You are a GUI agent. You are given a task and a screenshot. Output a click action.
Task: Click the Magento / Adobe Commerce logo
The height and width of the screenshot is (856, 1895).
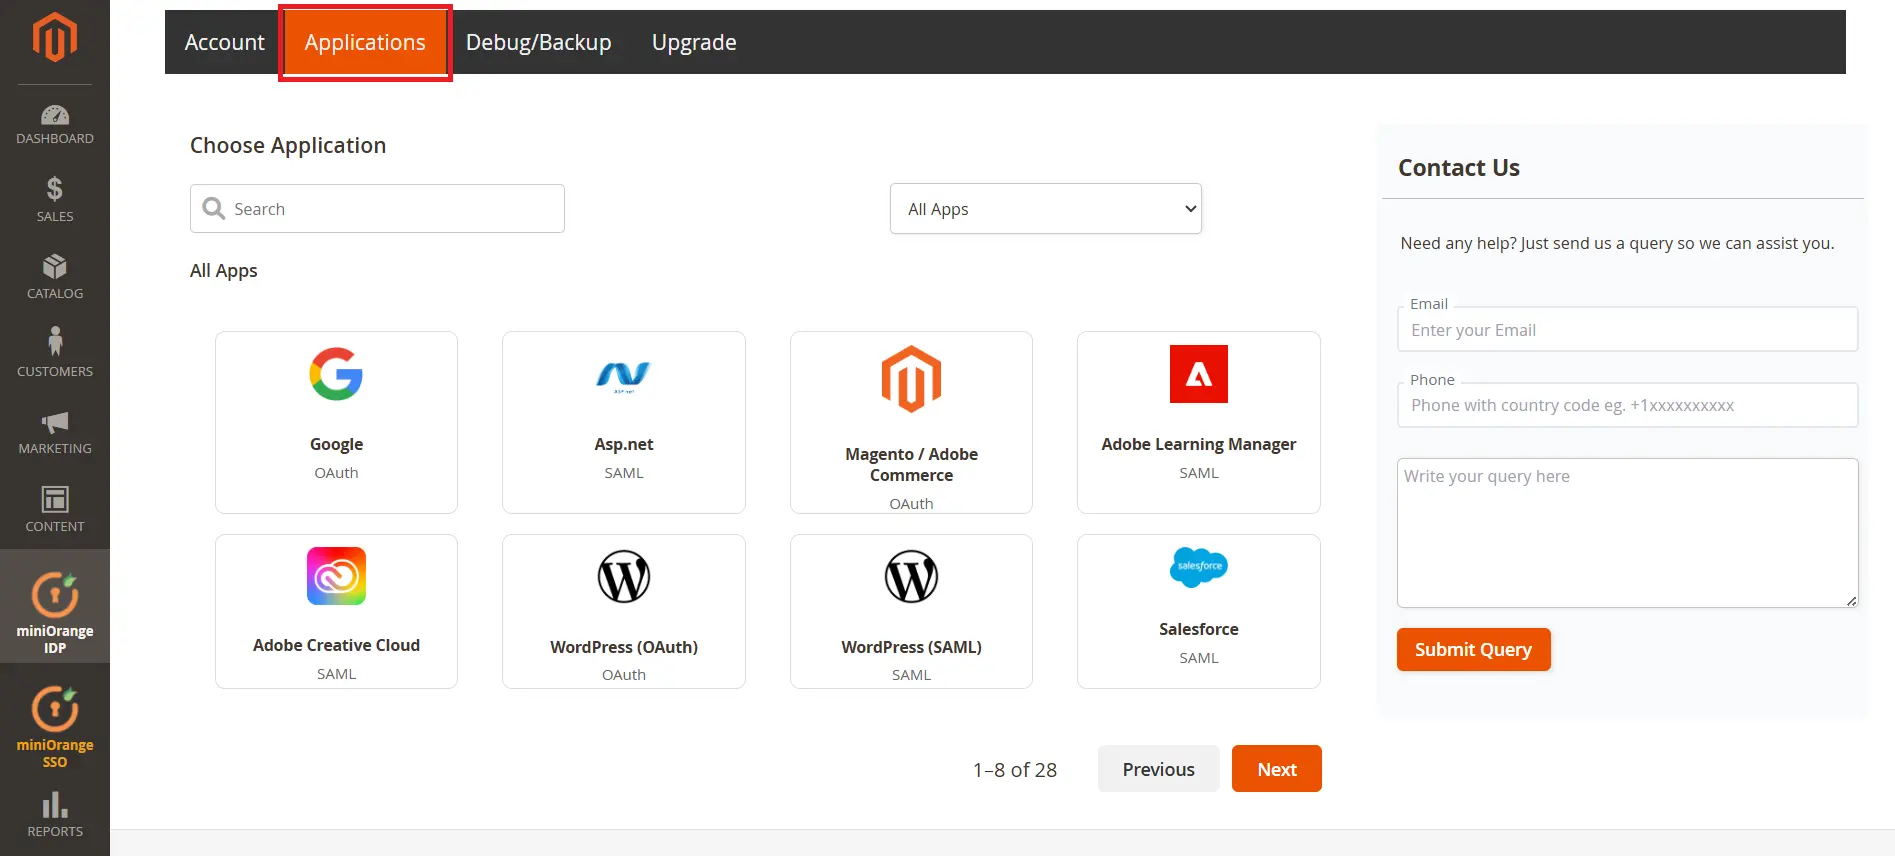[x=911, y=379]
